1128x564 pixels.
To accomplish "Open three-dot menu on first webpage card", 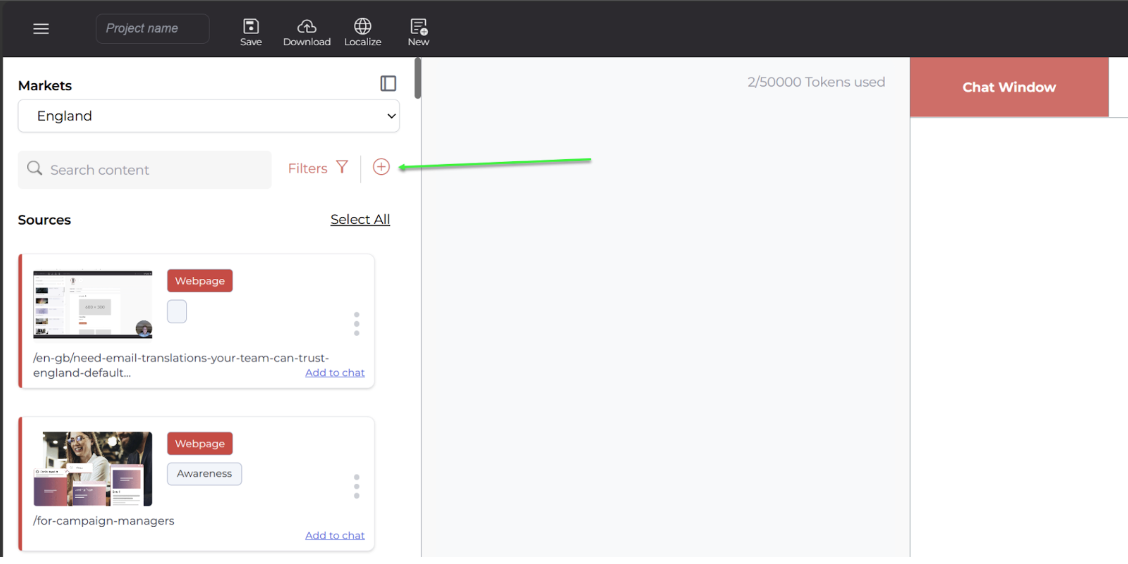I will point(356,323).
